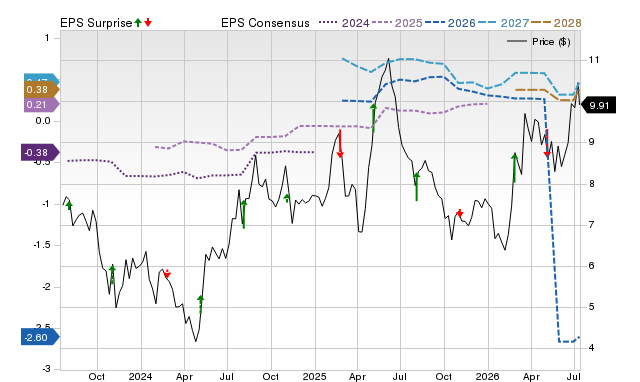
Task: Click the green EPS surprise arrow in May 2025
Action: (373, 118)
